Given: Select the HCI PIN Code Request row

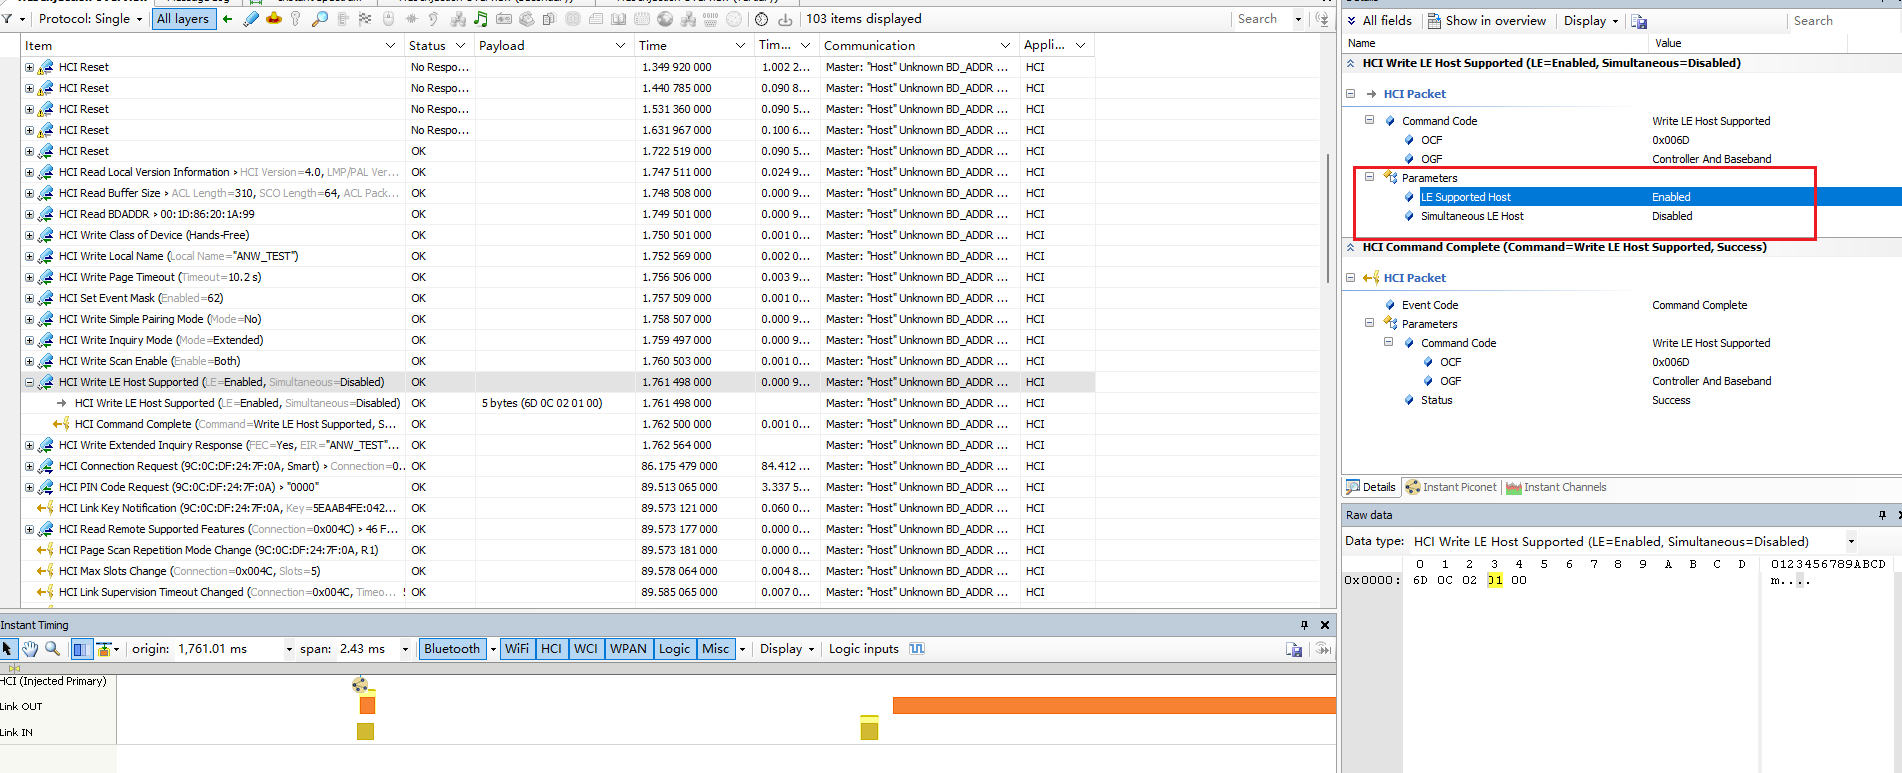Looking at the screenshot, I should (x=558, y=487).
